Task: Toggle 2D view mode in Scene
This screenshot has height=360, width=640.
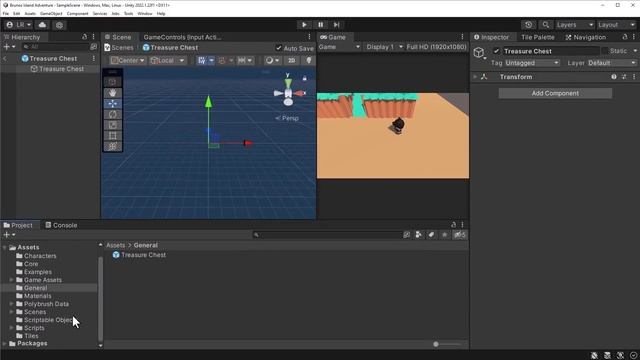Action: coord(291,60)
